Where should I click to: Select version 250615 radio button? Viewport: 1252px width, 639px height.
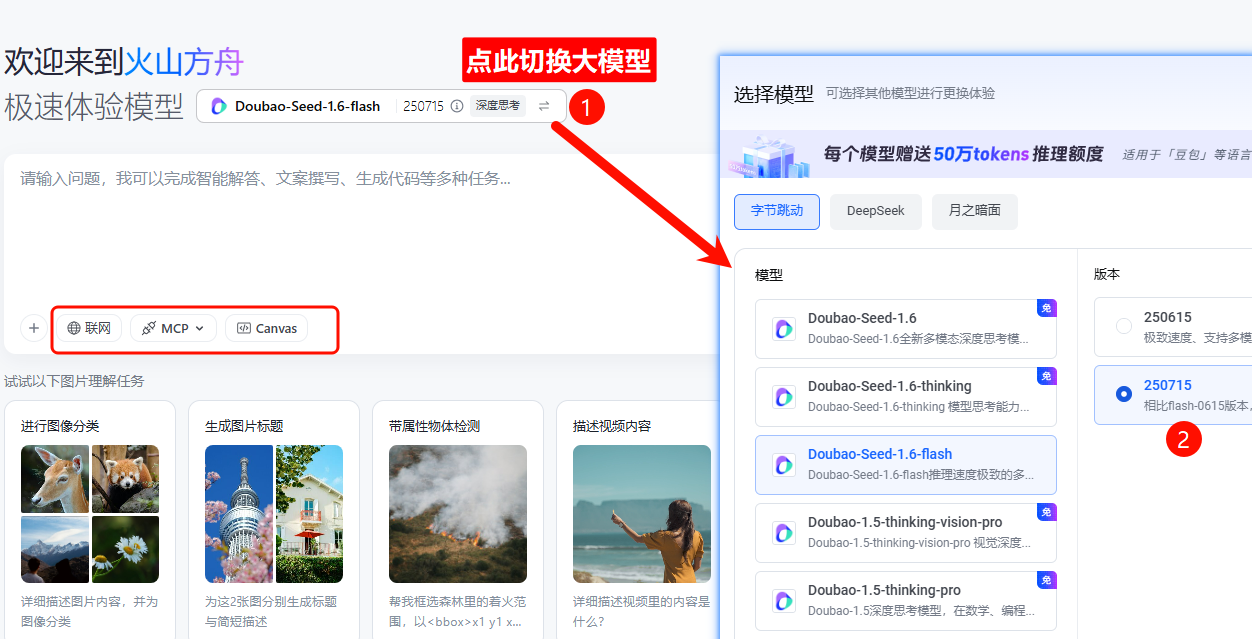[x=1124, y=326]
